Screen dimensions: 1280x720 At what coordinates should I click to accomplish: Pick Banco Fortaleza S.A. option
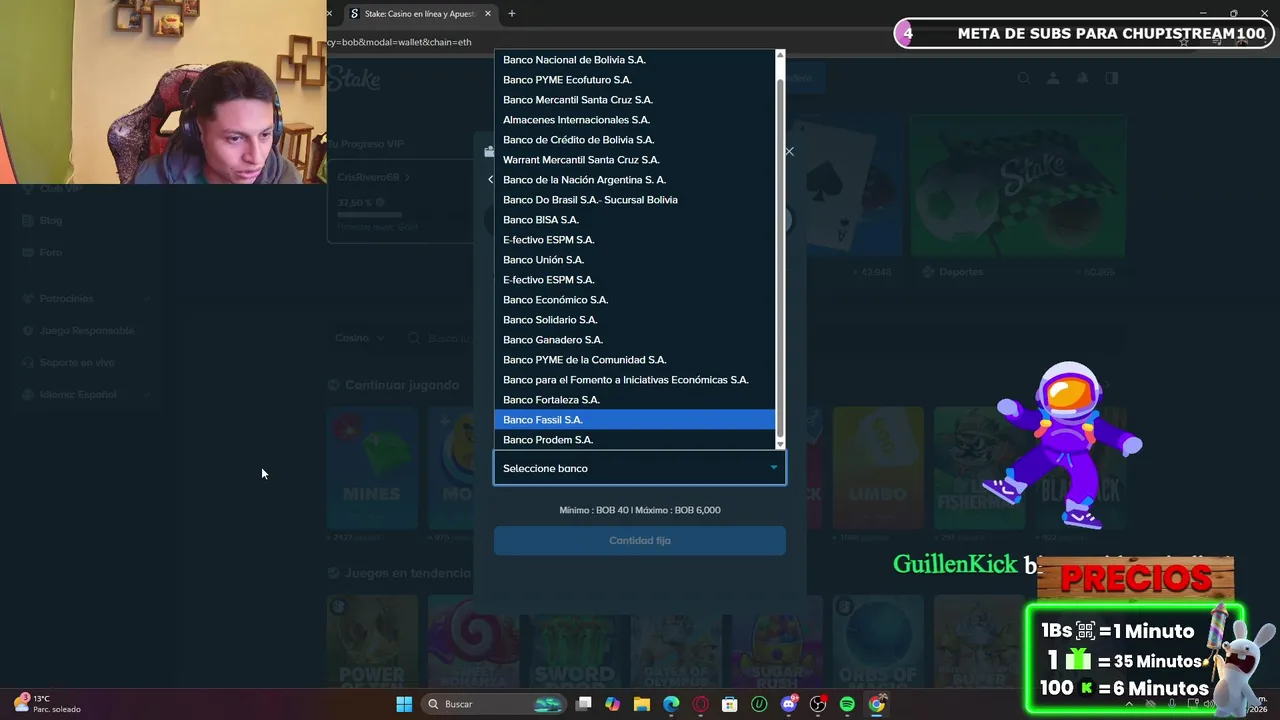[634, 400]
